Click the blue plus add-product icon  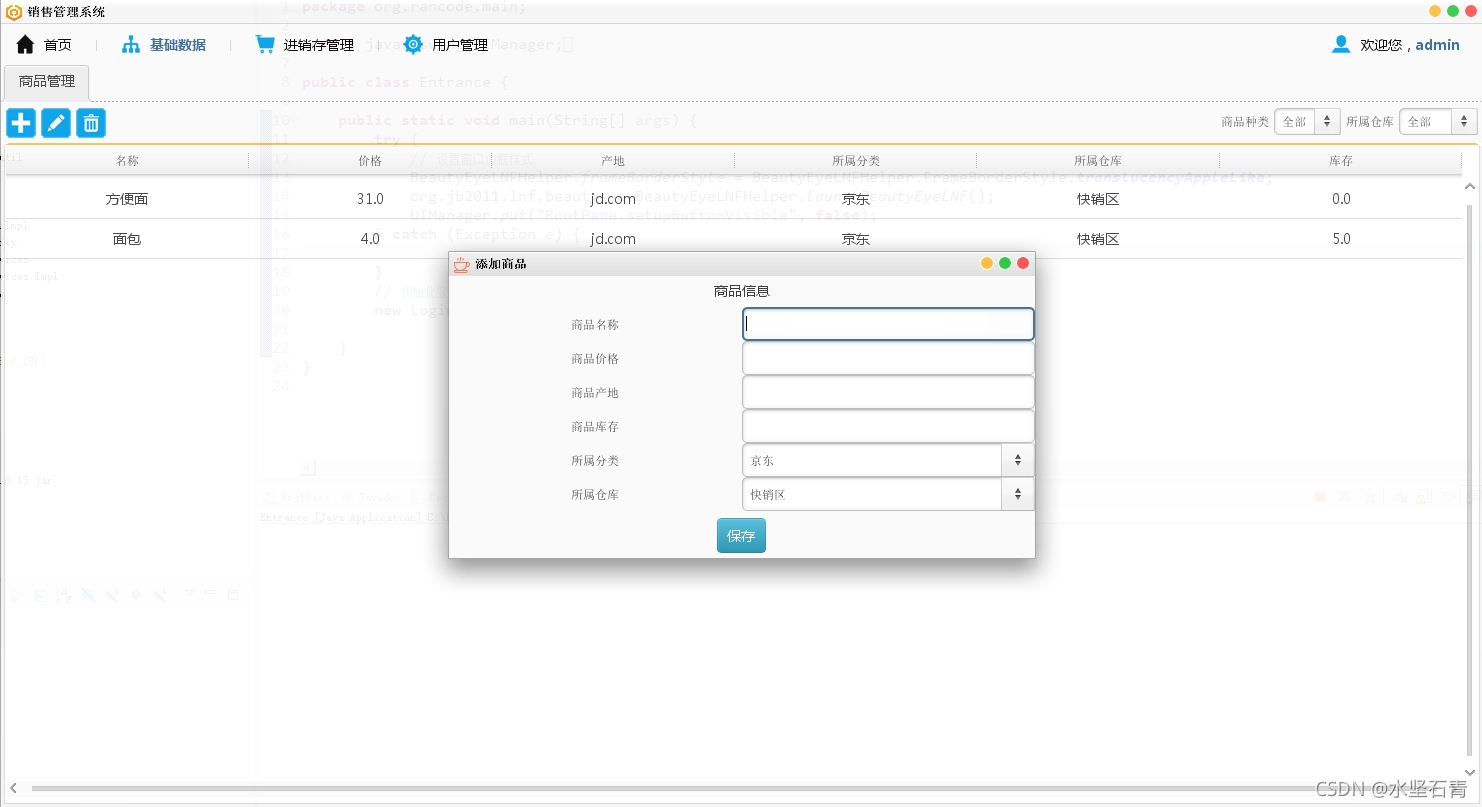(21, 123)
